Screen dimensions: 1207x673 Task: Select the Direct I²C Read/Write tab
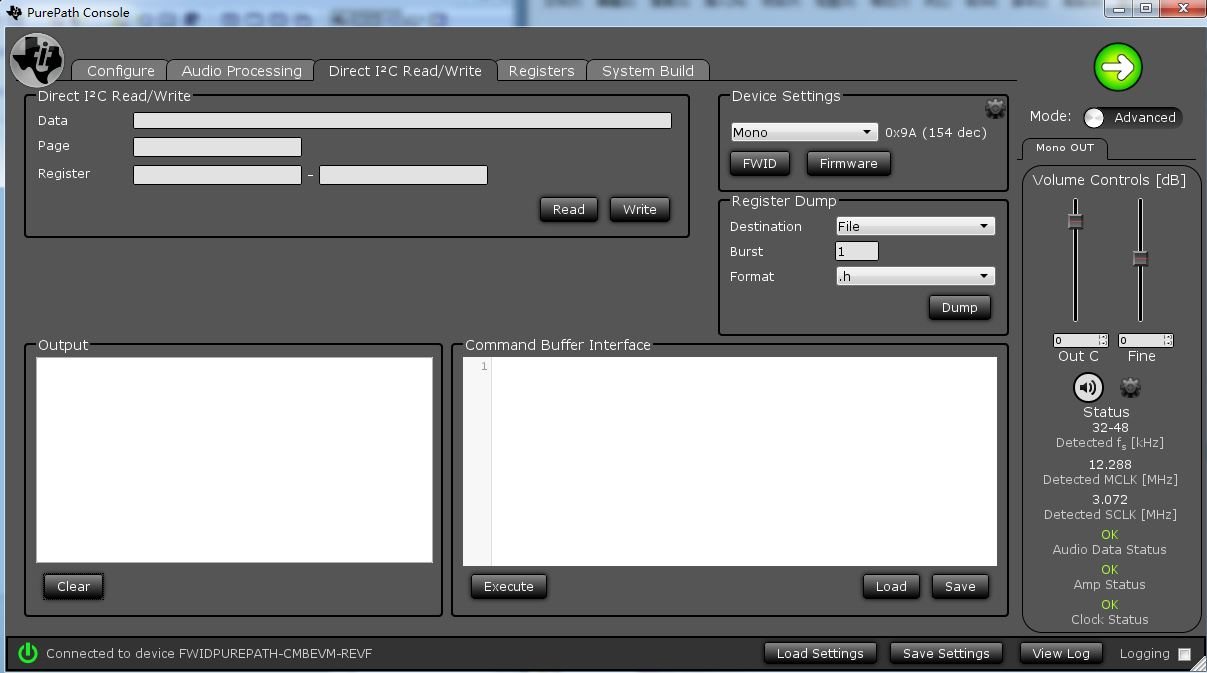(405, 71)
